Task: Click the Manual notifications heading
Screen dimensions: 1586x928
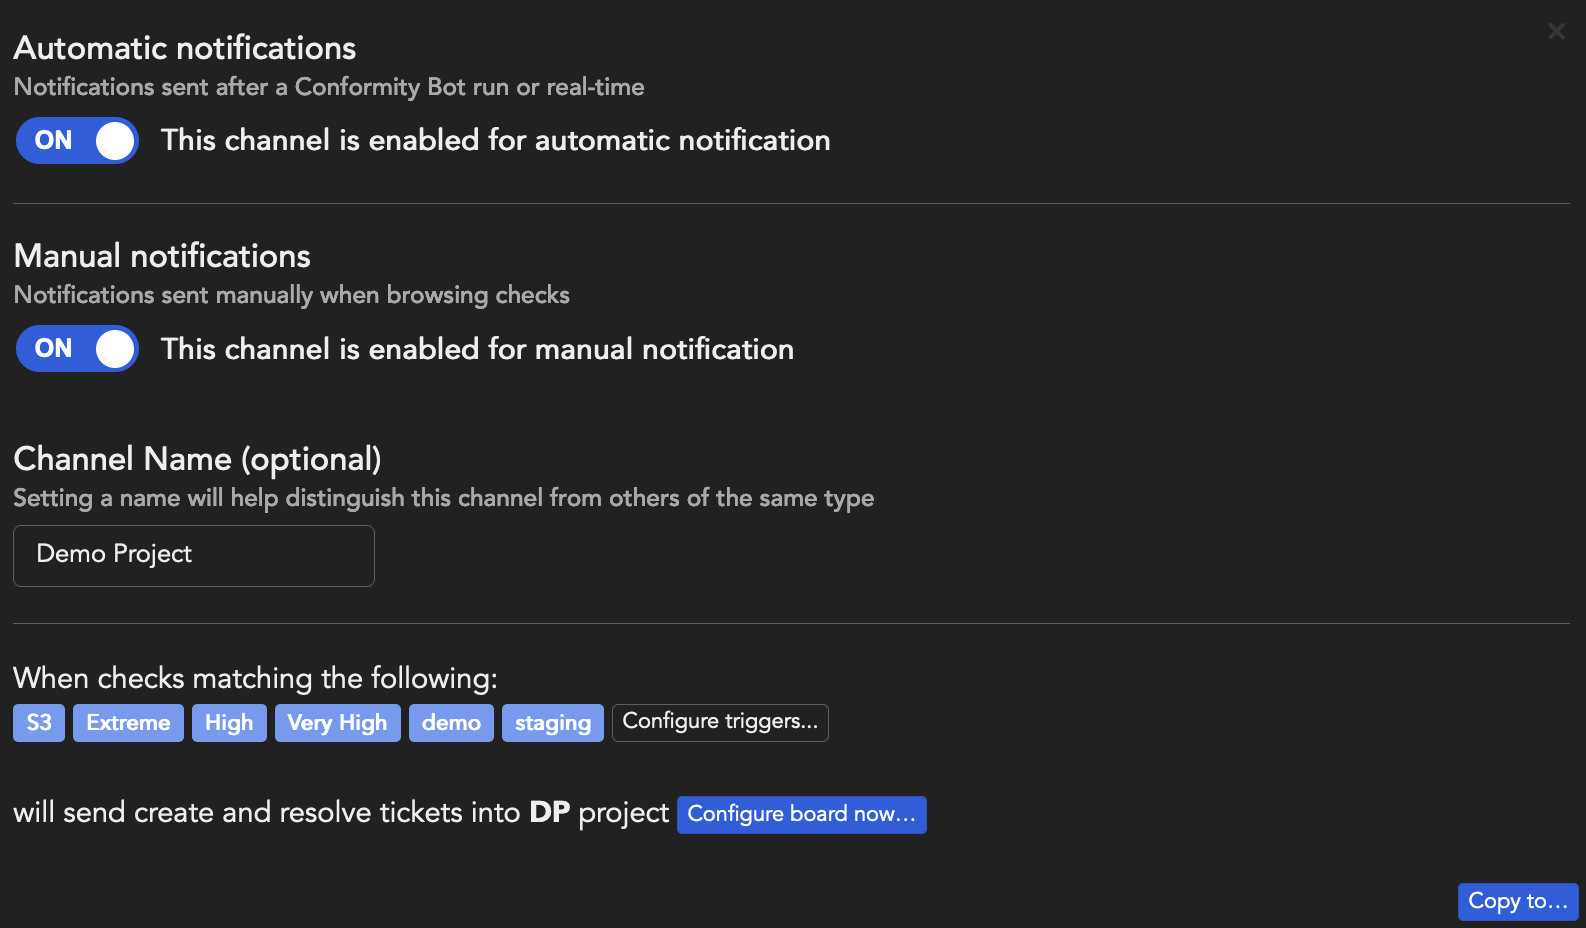Action: [162, 256]
